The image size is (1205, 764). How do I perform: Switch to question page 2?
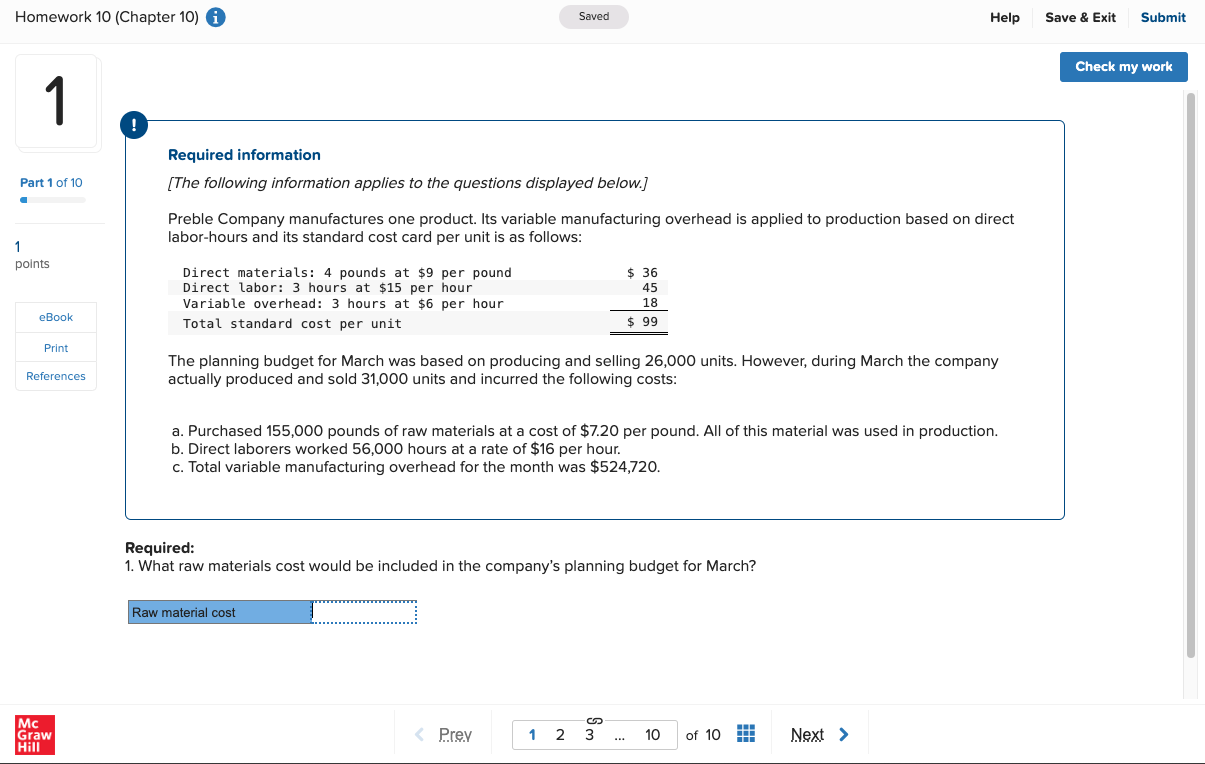pyautogui.click(x=560, y=734)
